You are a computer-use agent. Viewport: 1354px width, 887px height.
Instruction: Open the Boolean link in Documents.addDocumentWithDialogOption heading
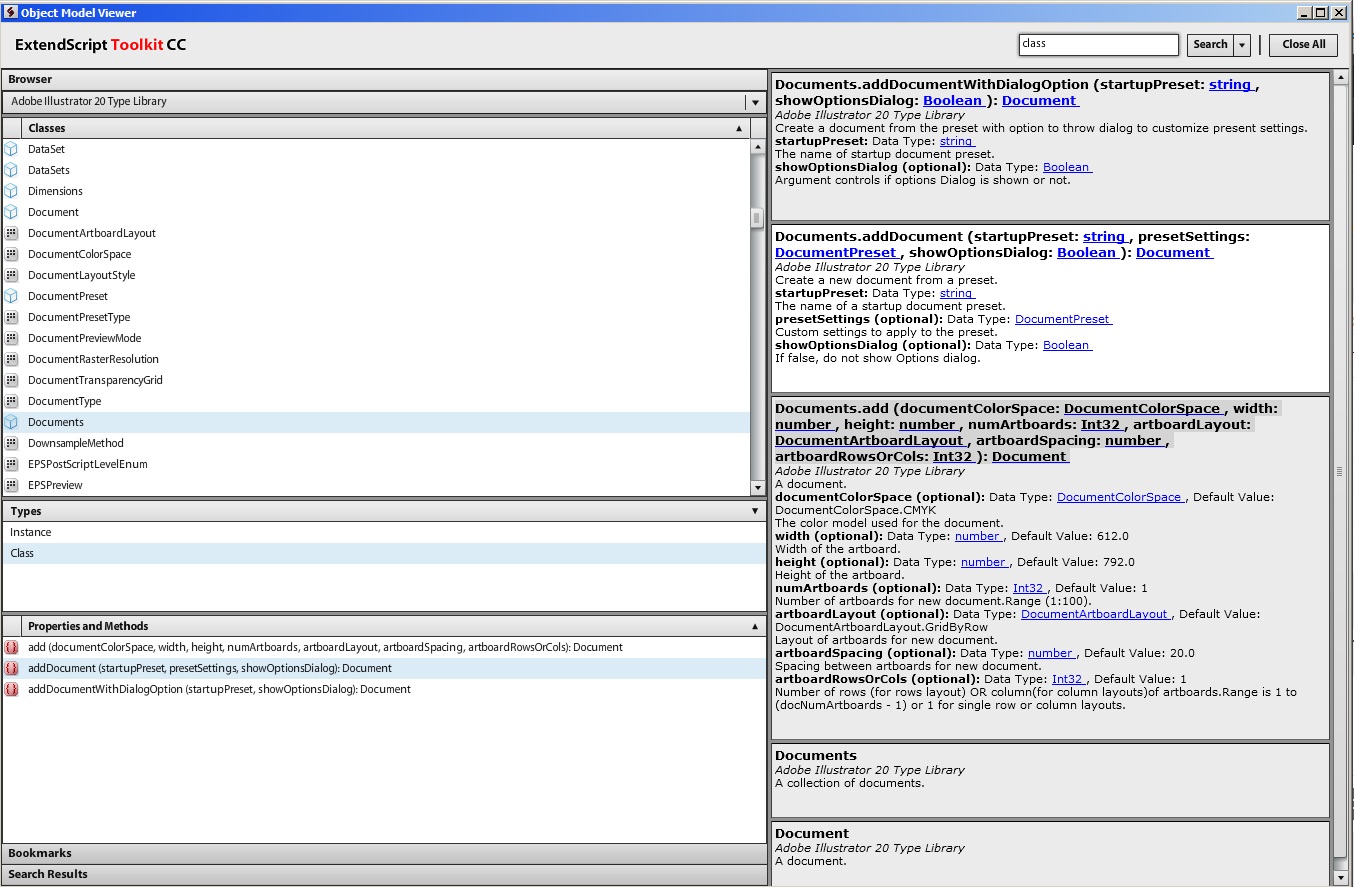pyautogui.click(x=954, y=101)
